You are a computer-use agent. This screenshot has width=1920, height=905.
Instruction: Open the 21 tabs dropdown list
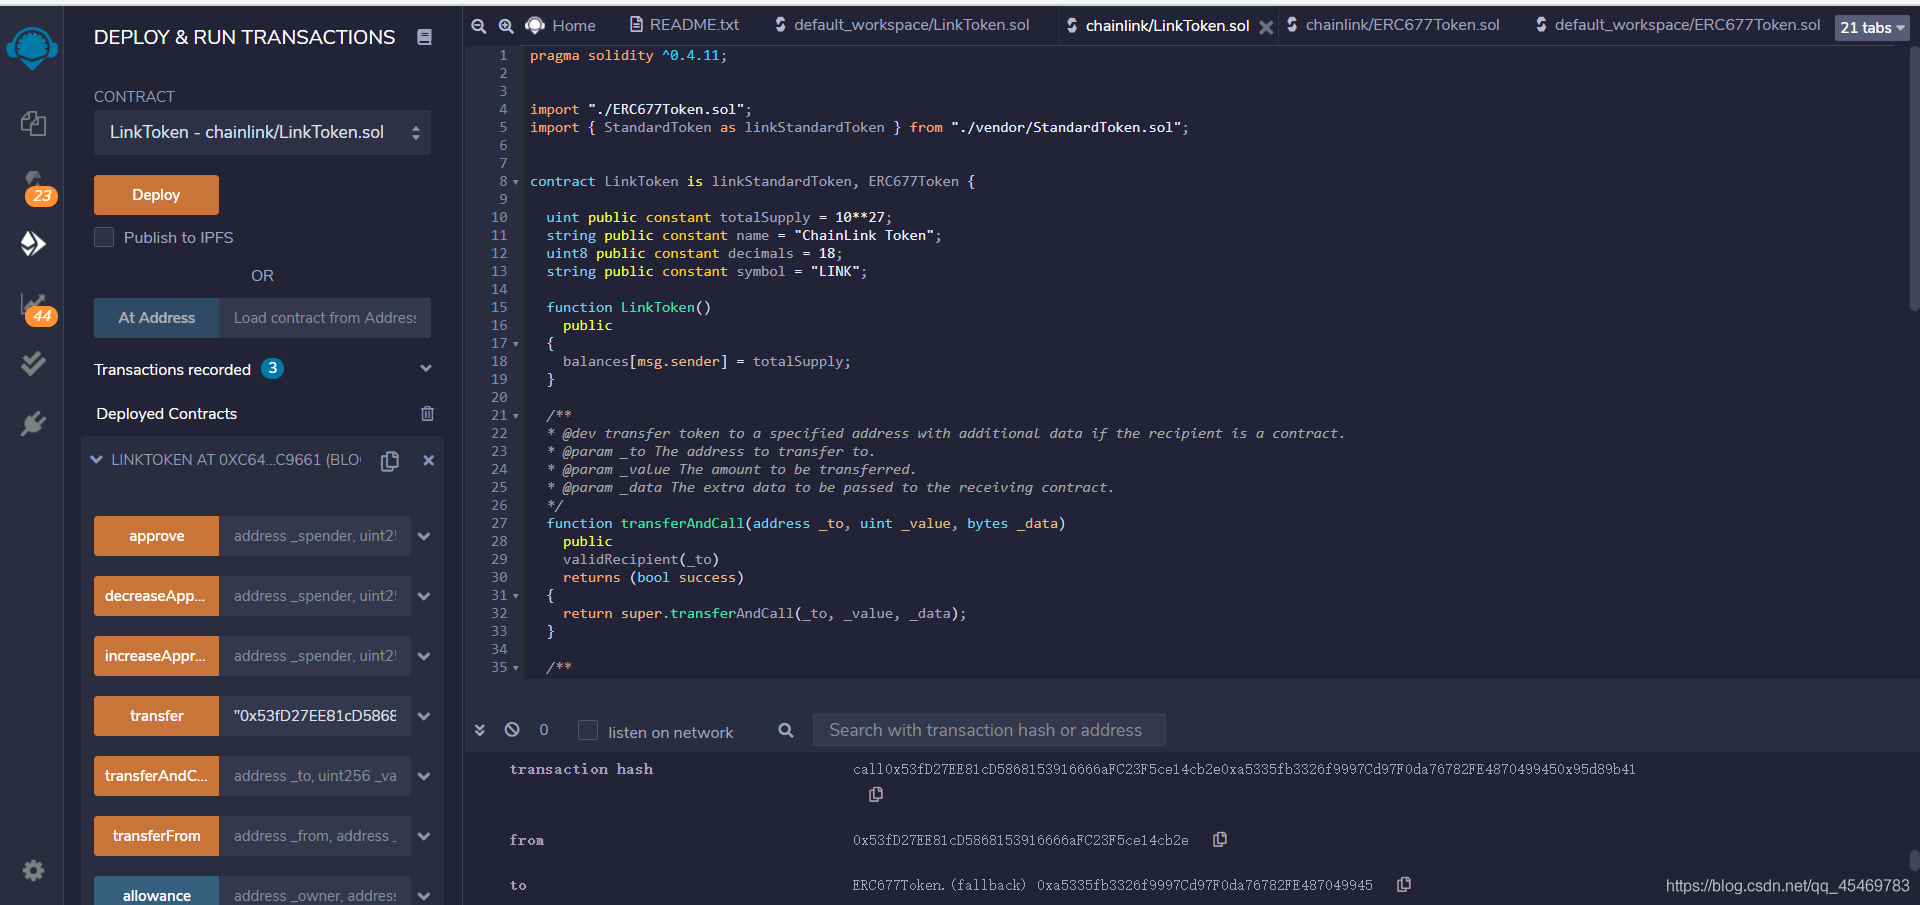coord(1871,28)
